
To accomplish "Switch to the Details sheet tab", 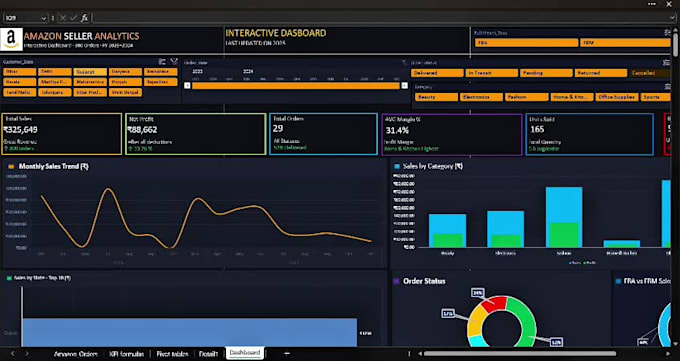I will coord(208,354).
